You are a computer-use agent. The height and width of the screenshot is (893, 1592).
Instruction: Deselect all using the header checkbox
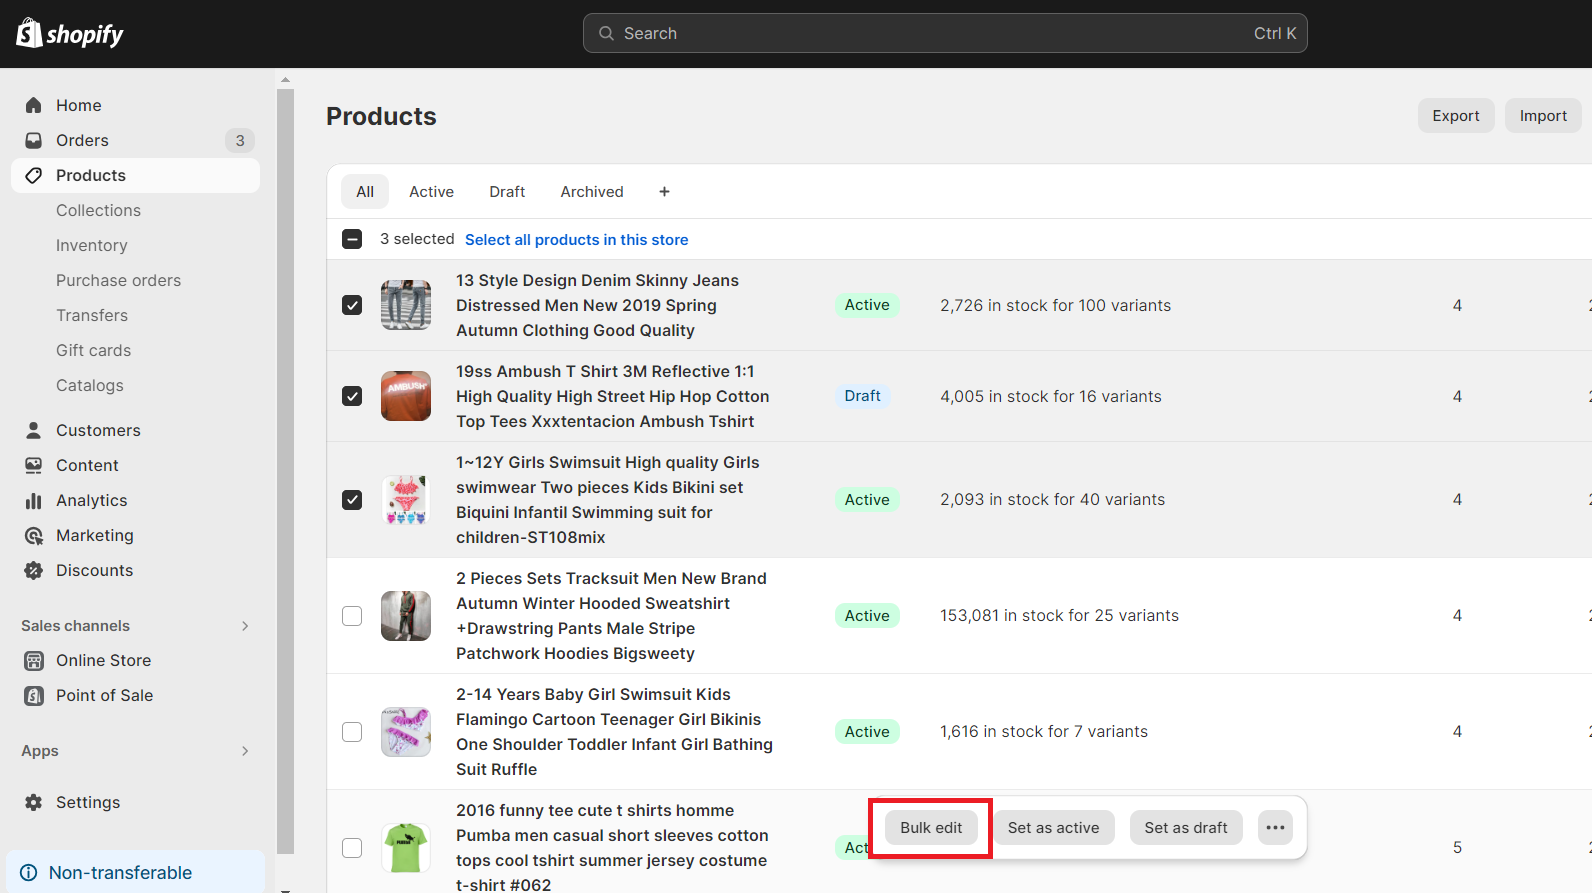click(352, 239)
